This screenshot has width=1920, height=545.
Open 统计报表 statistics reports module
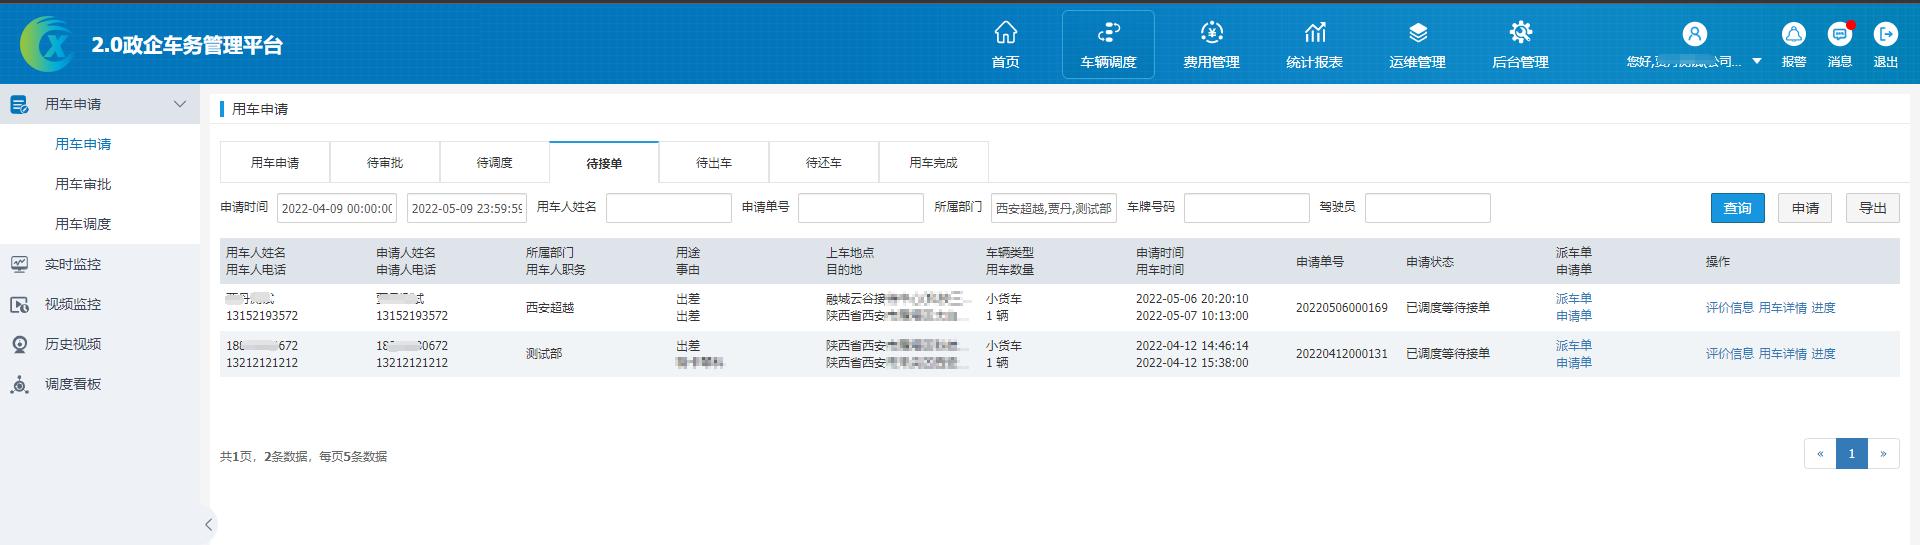1314,44
